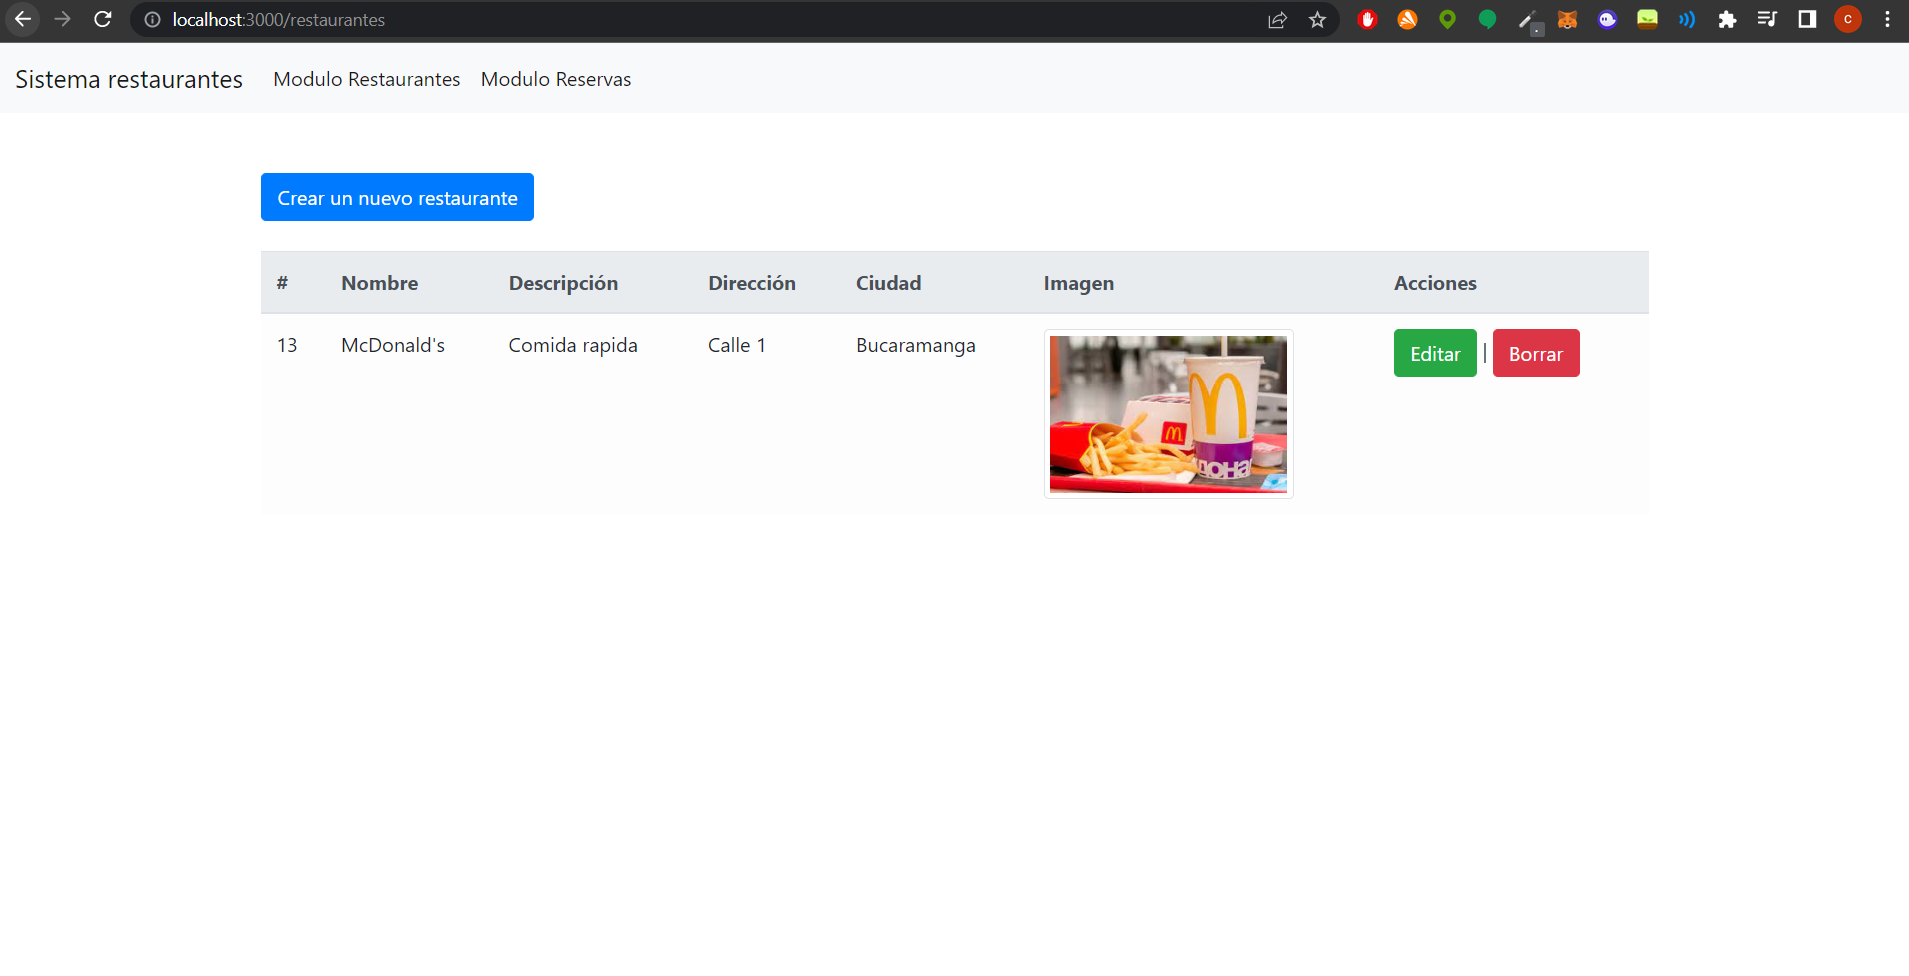Edit the McDonald's restaurant
This screenshot has height=976, width=1909.
pos(1435,353)
